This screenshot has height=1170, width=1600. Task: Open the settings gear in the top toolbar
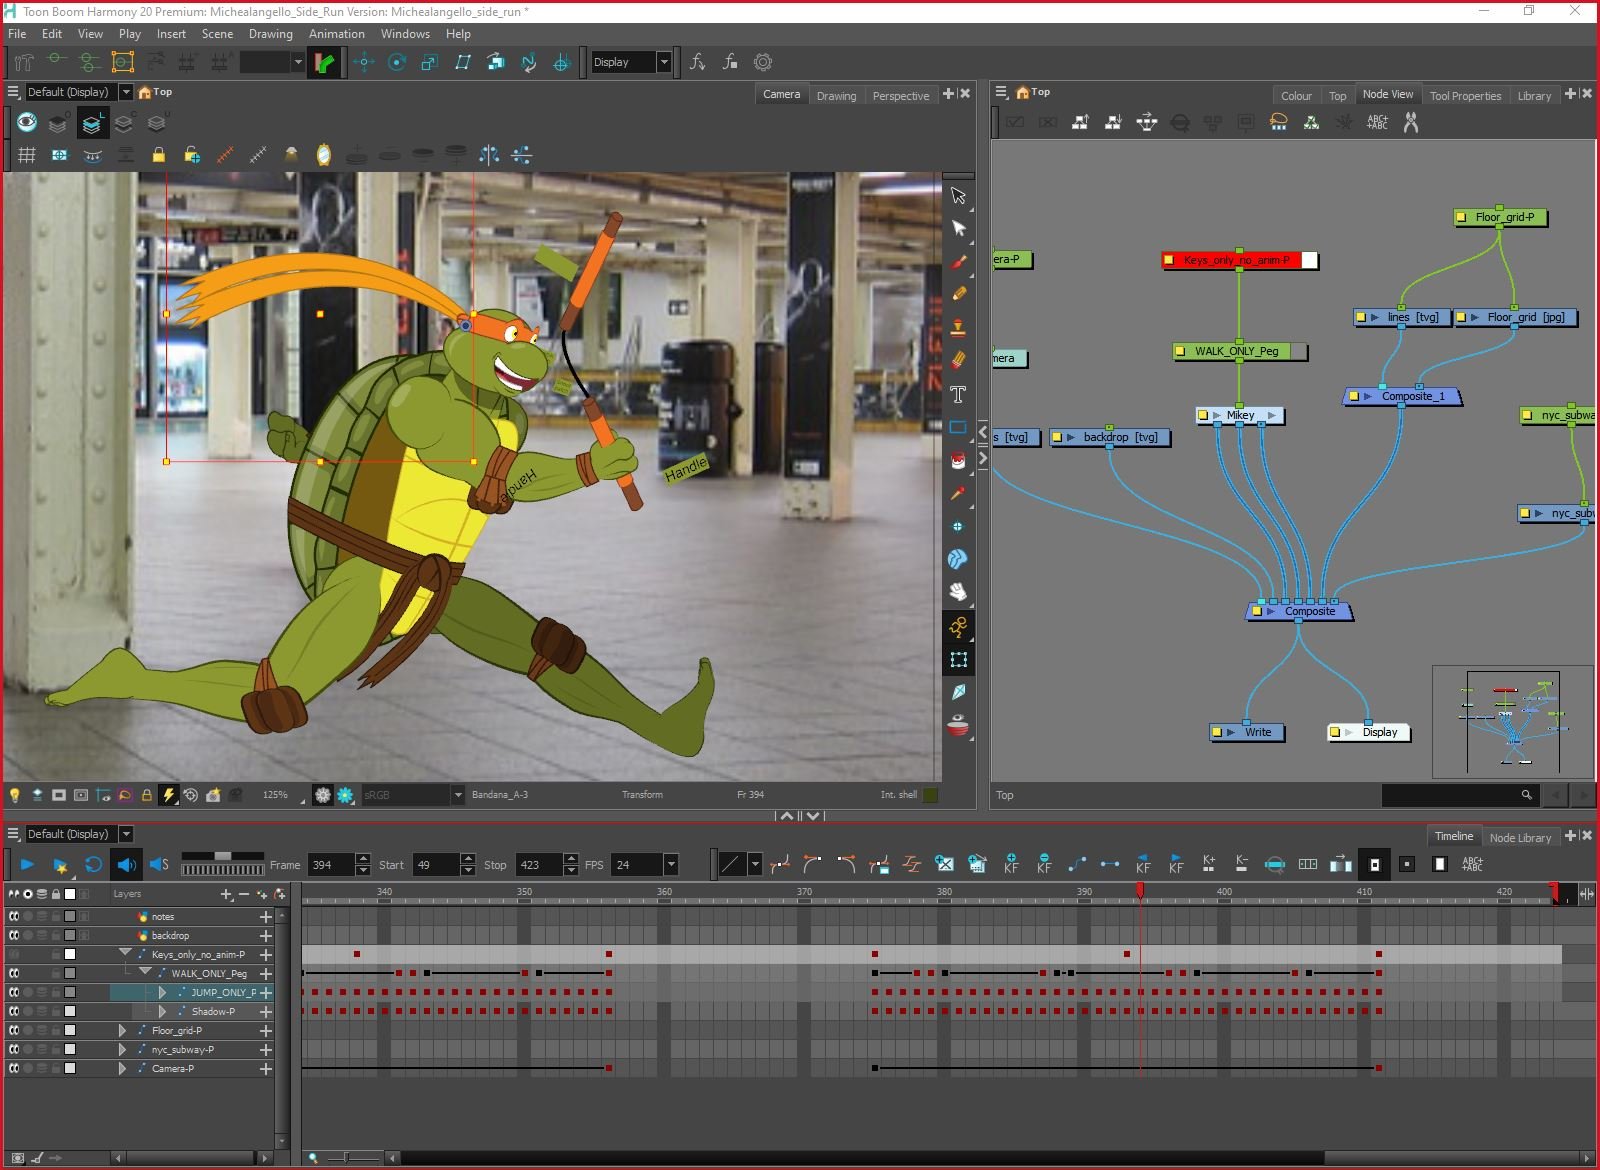click(x=763, y=62)
